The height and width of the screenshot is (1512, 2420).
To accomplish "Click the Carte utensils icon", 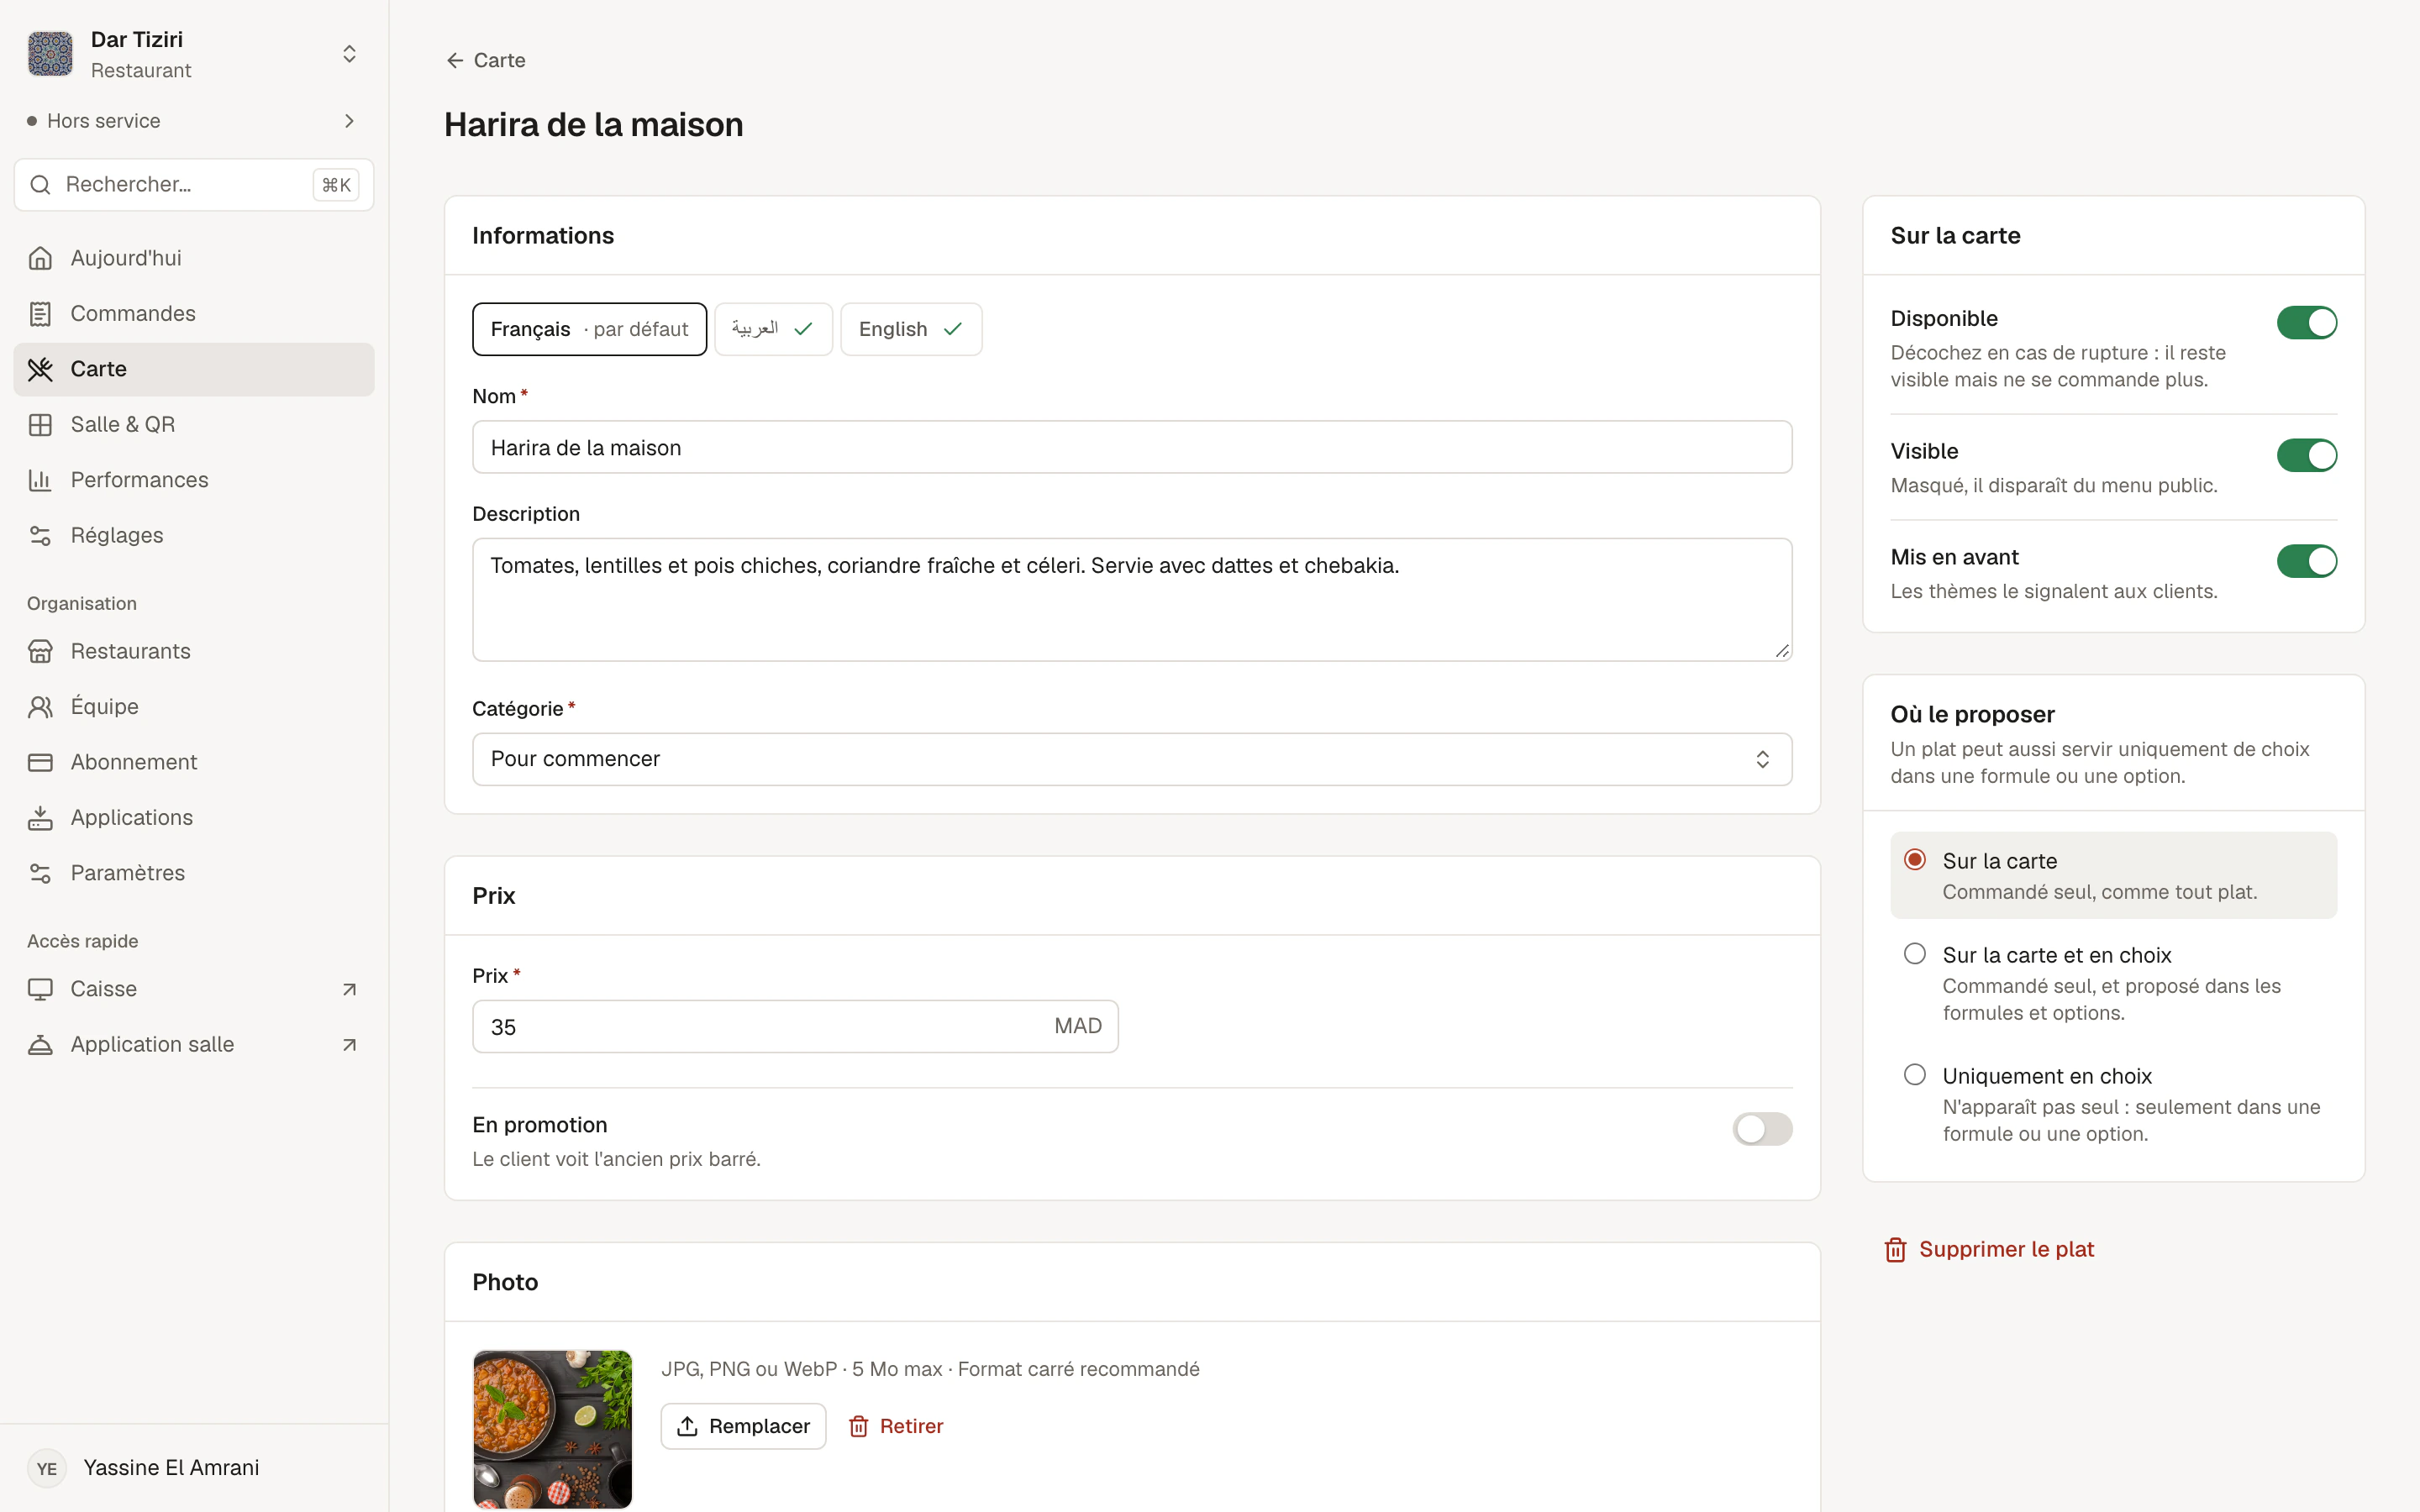I will pyautogui.click(x=40, y=369).
